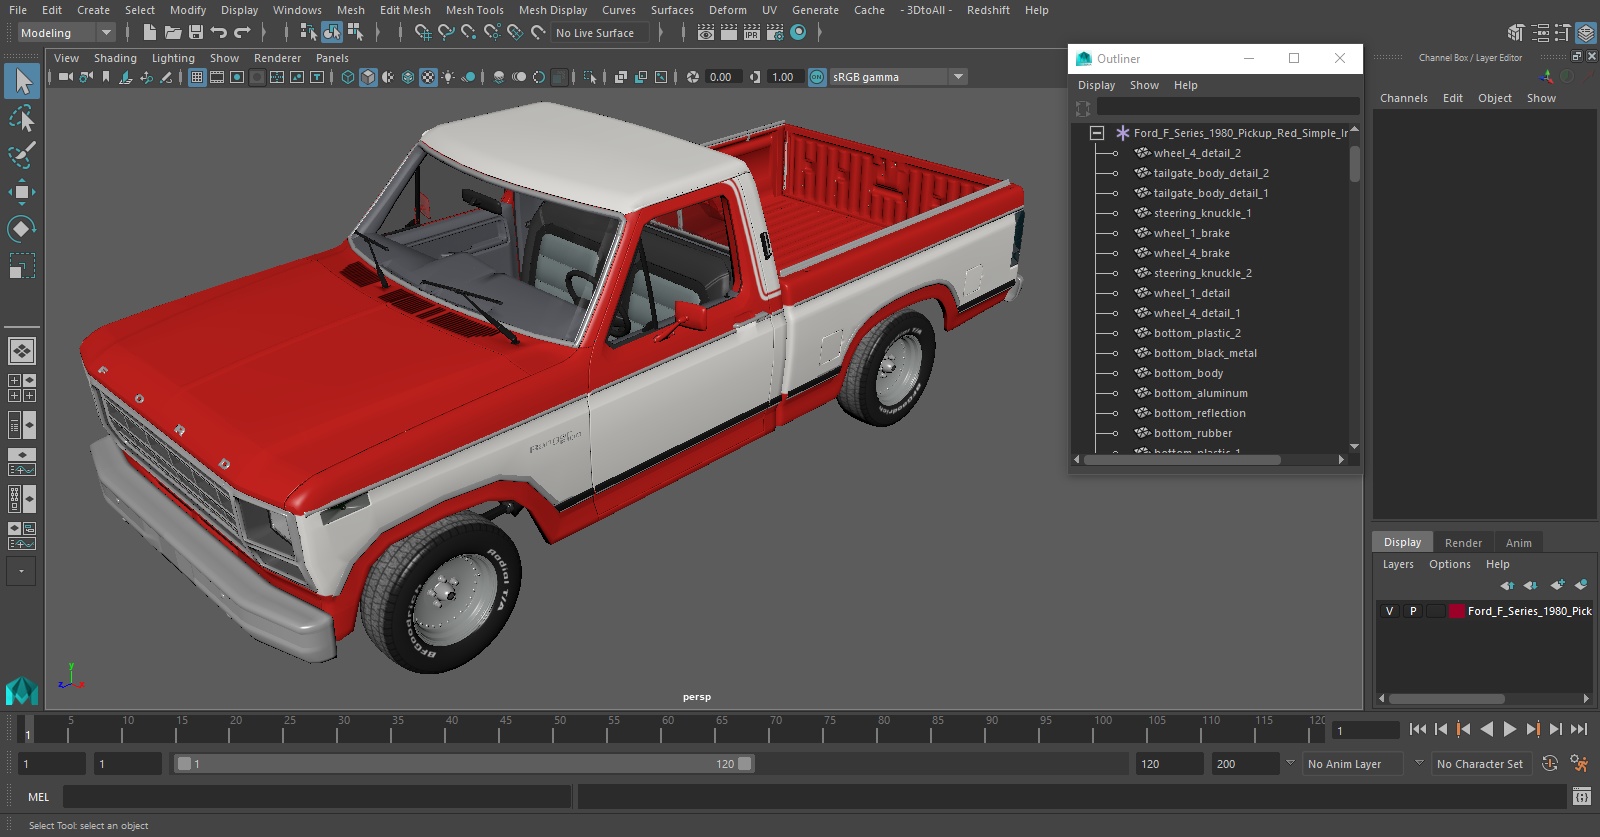Show the Tool Settings panel icon
Screen dimensions: 1600x837
tap(1563, 33)
